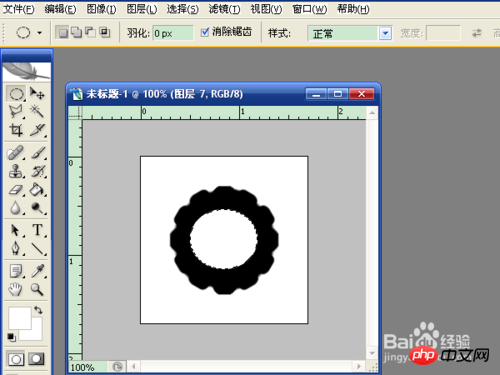
Task: Select the Move tool
Action: click(x=37, y=94)
